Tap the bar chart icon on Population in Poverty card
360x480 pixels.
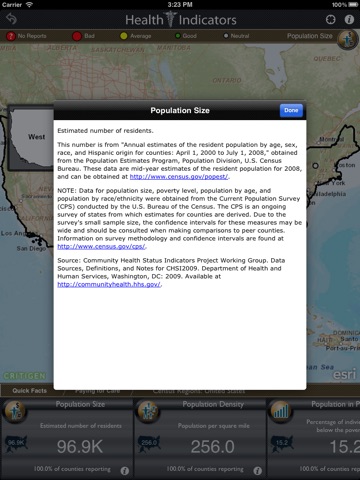click(x=281, y=411)
